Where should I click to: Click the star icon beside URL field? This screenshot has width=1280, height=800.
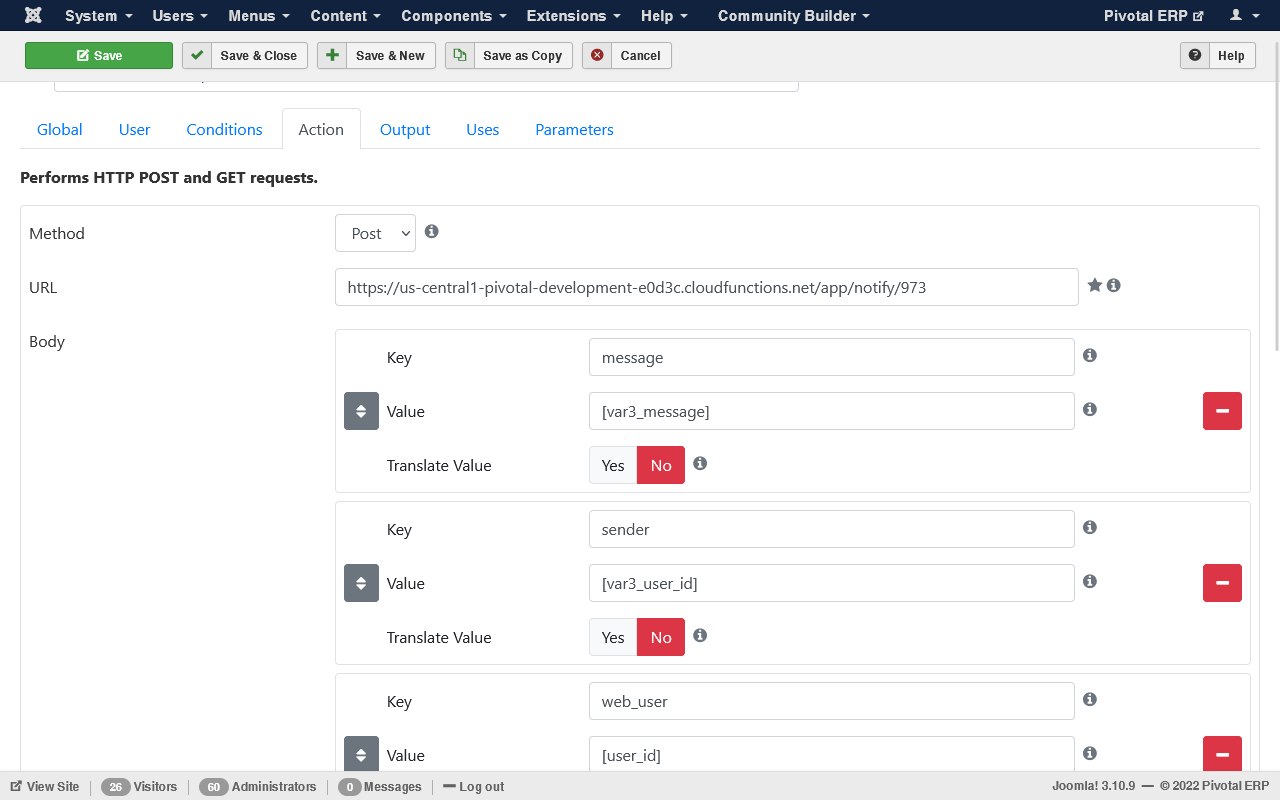tap(1095, 285)
